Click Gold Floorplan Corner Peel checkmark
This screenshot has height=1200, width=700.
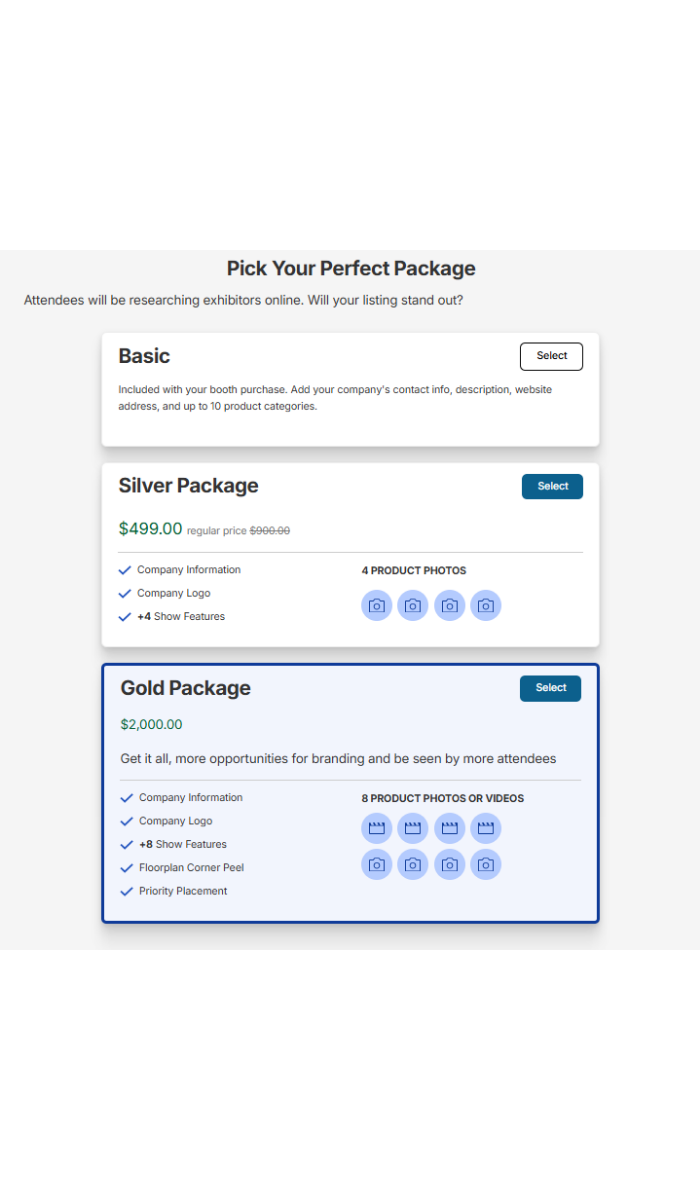pyautogui.click(x=127, y=868)
